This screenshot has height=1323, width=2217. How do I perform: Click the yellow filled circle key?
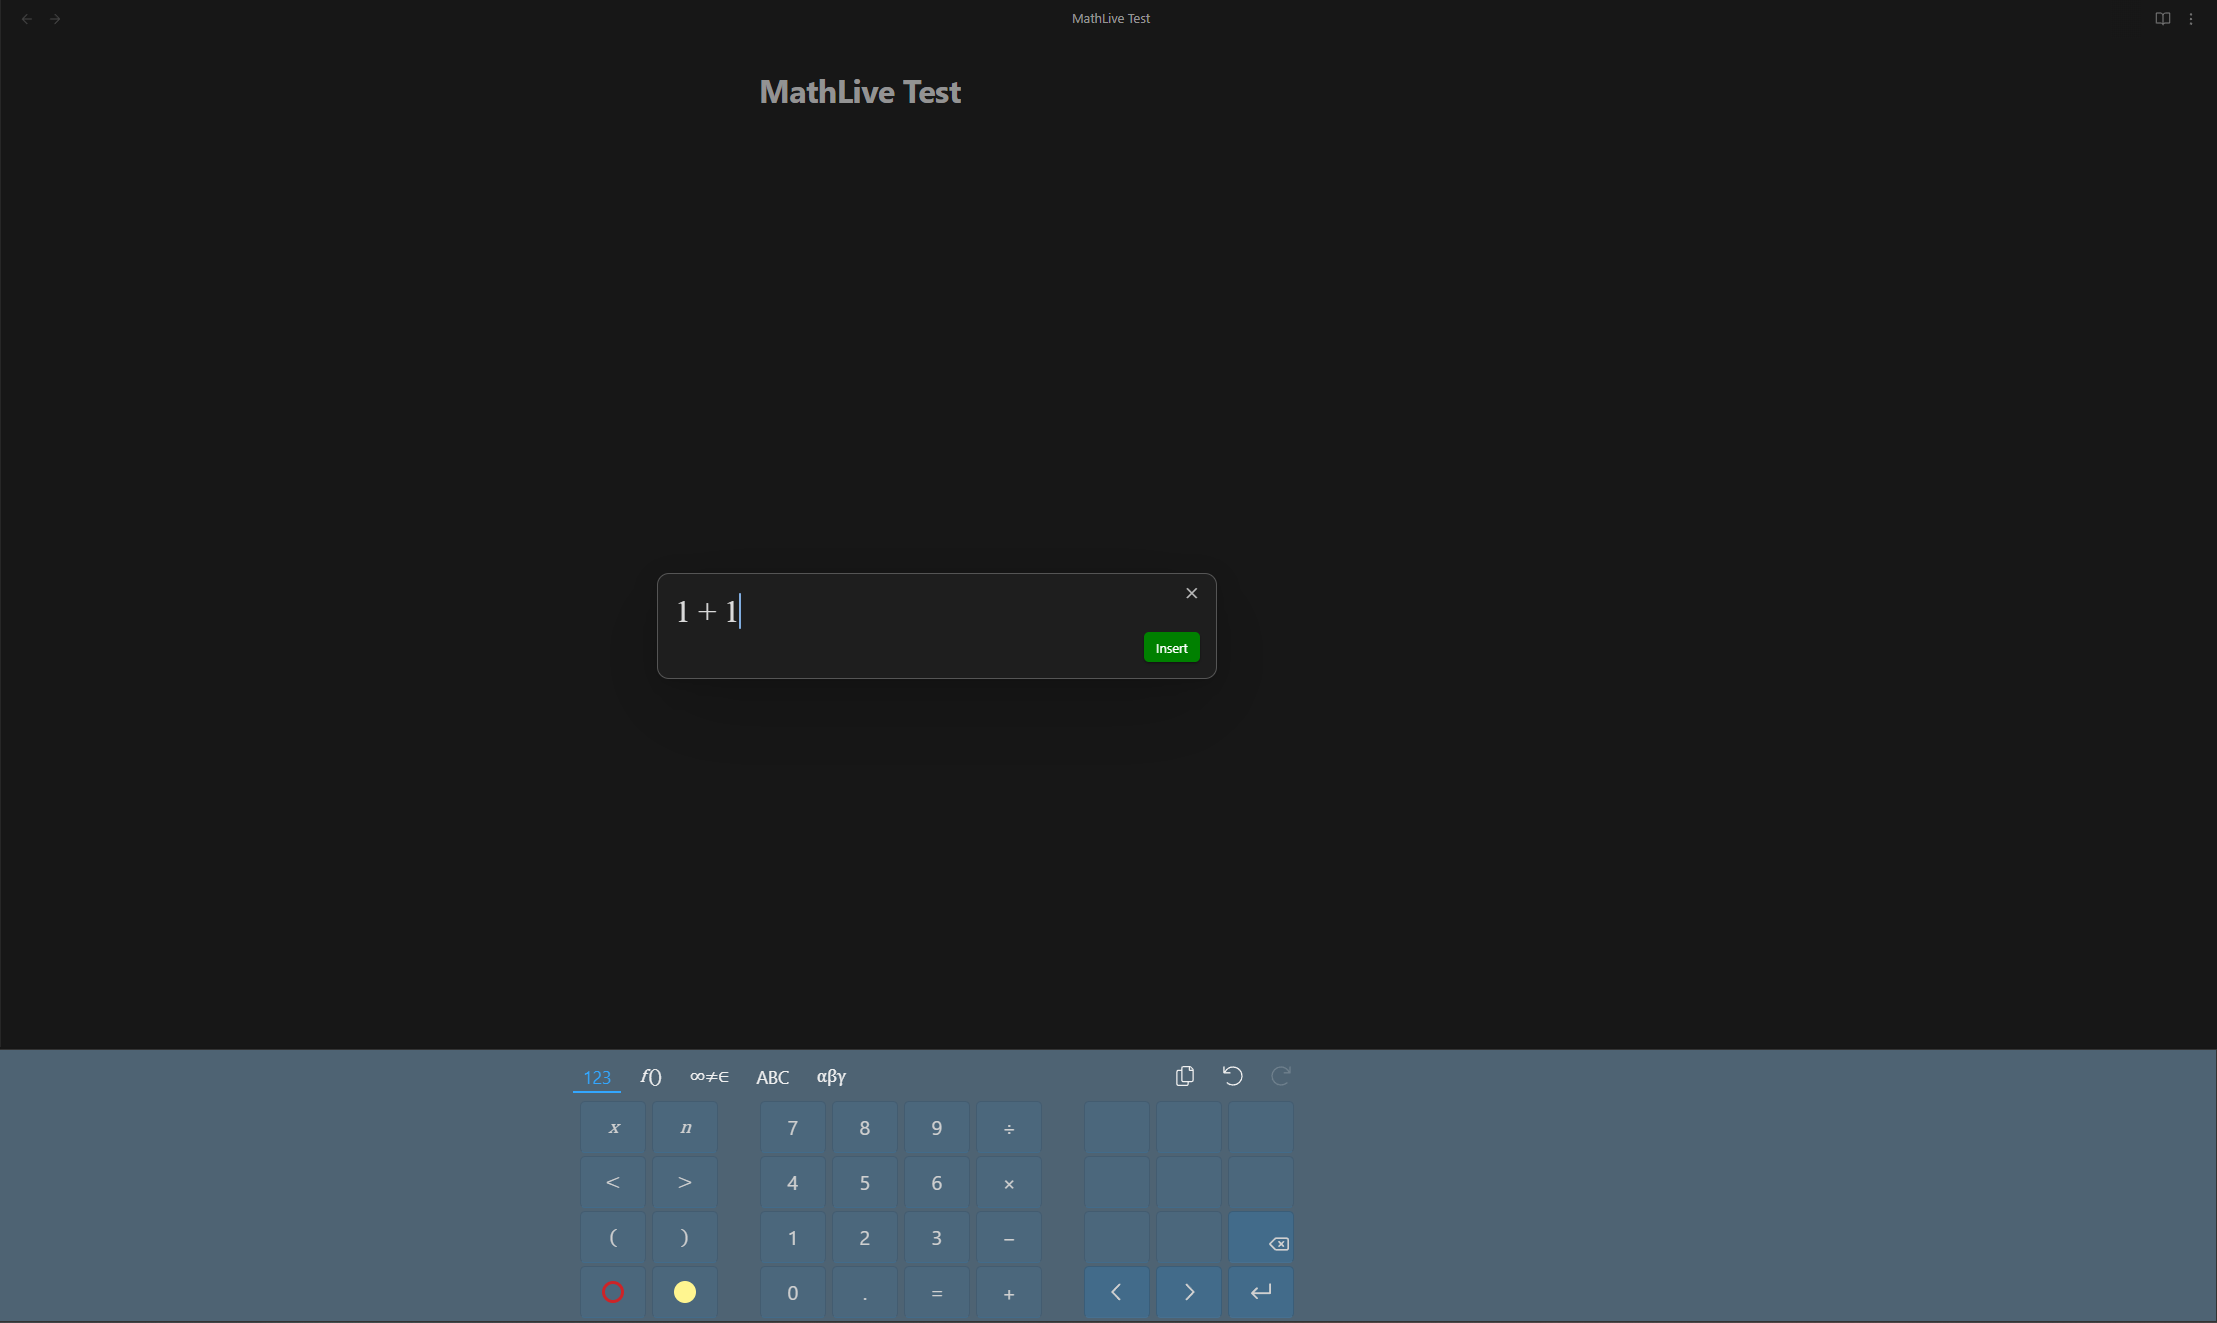click(684, 1292)
